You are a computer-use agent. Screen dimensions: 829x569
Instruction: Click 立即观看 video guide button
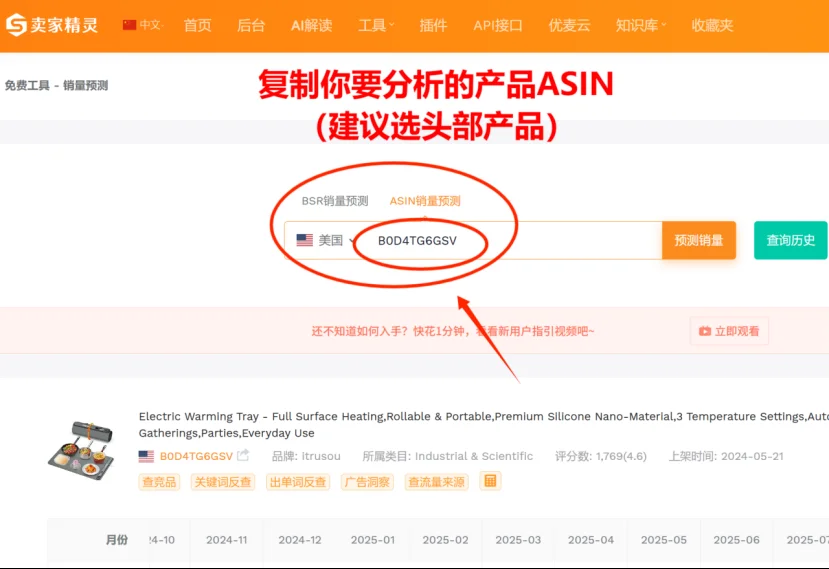tap(729, 331)
